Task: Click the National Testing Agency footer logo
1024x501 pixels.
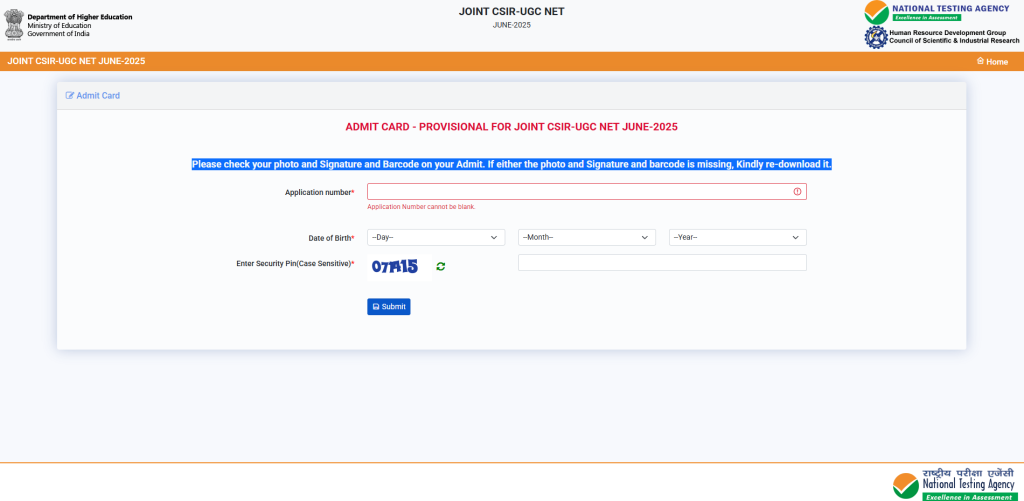Action: (955, 484)
